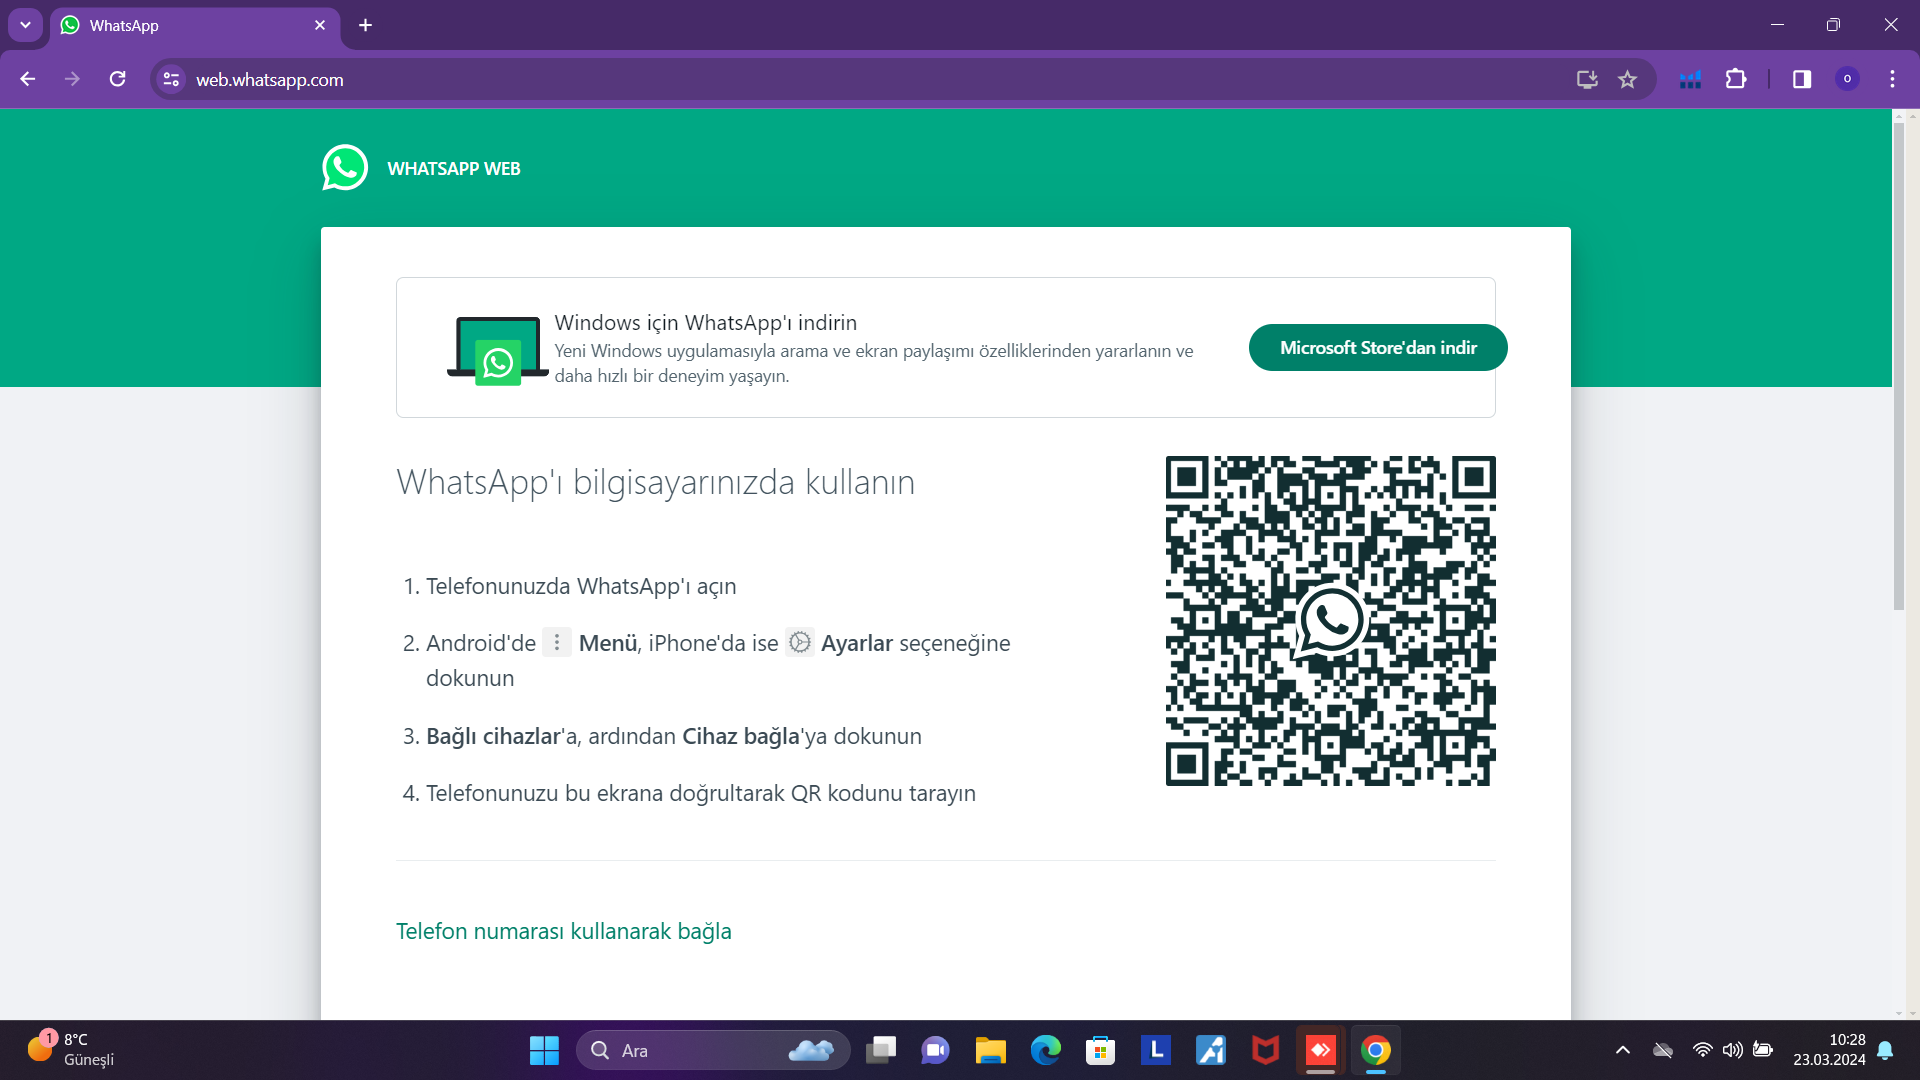The image size is (1920, 1080).
Task: Open Microsoft Edge from the taskbar
Action: [1045, 1051]
